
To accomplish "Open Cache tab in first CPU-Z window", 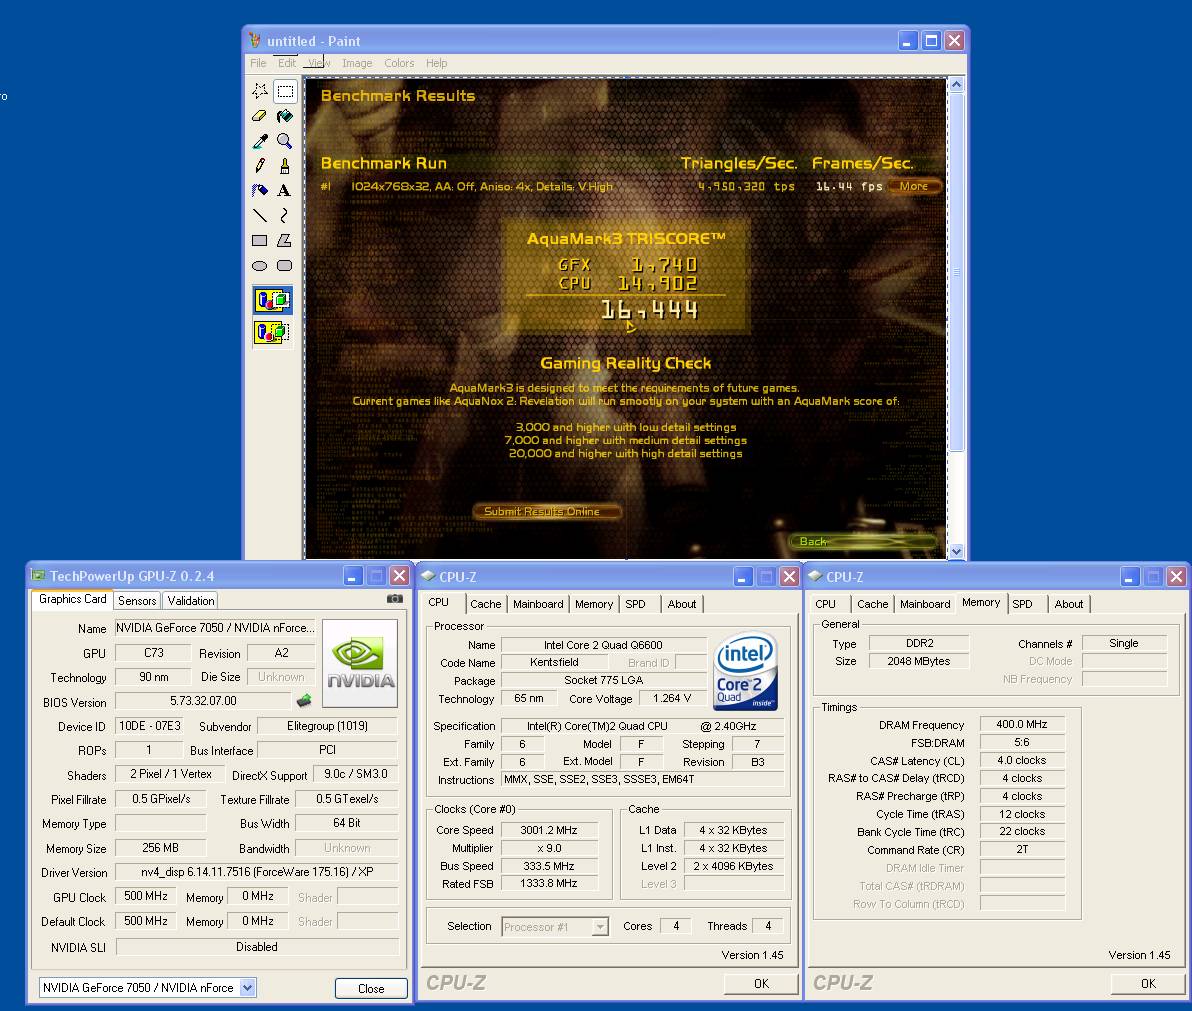I will (x=486, y=604).
